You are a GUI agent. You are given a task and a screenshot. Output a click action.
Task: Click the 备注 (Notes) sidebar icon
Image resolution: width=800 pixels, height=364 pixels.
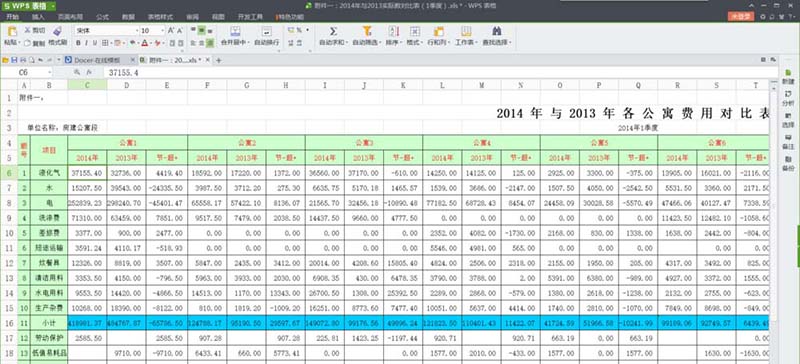788,141
